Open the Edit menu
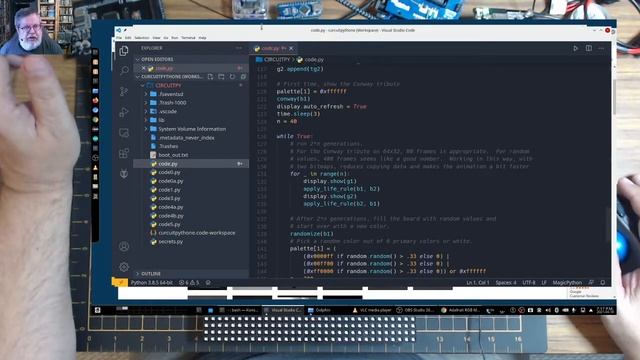 [128, 38]
